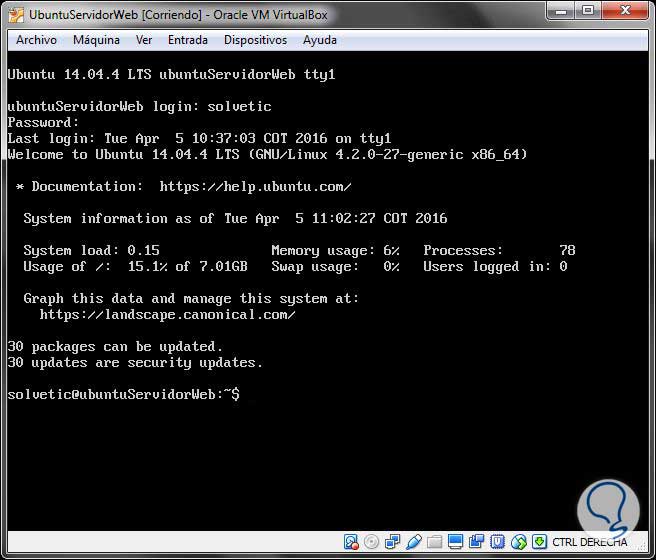Click the VirtualBox icon in the title bar

point(16,15)
